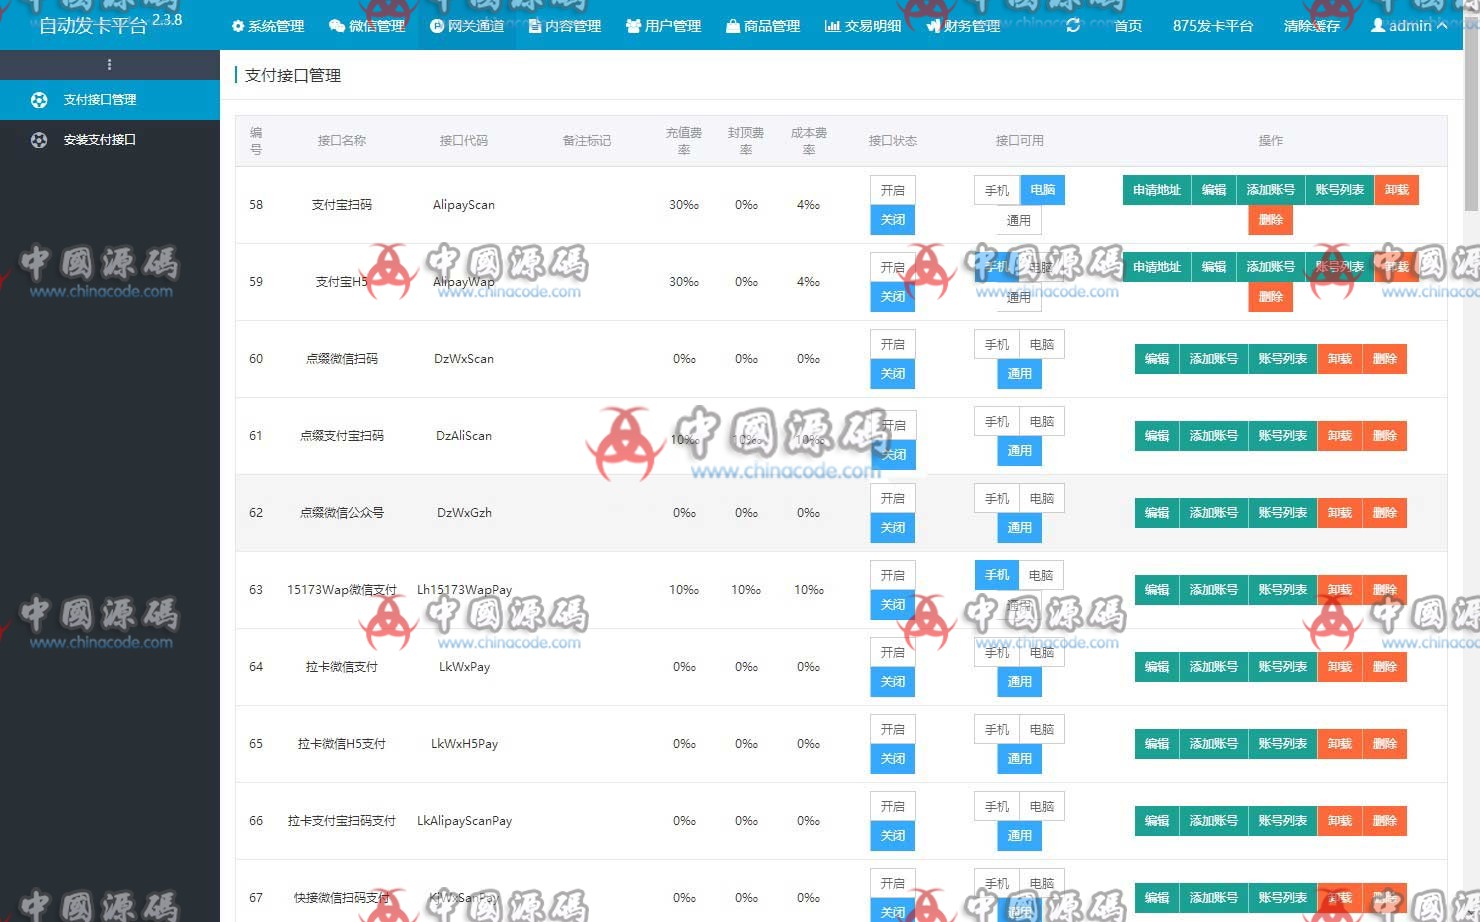This screenshot has width=1480, height=922.
Task: Enable 手机 support for DzWxScan
Action: 995,343
